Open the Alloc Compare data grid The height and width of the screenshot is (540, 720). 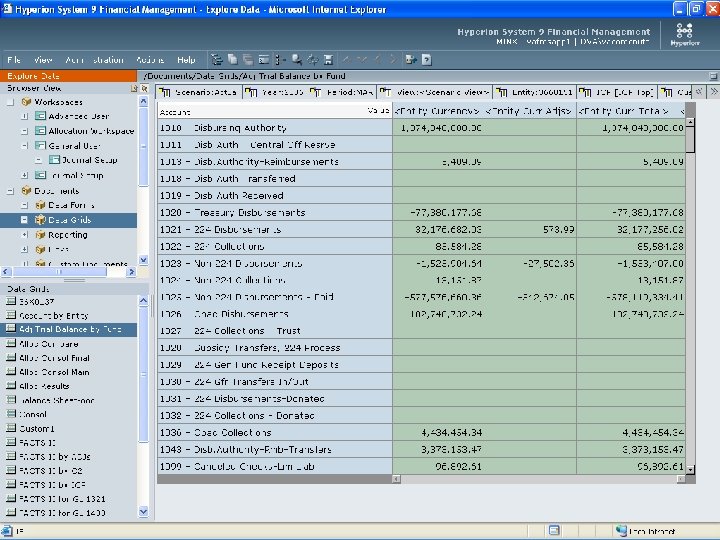coord(49,344)
